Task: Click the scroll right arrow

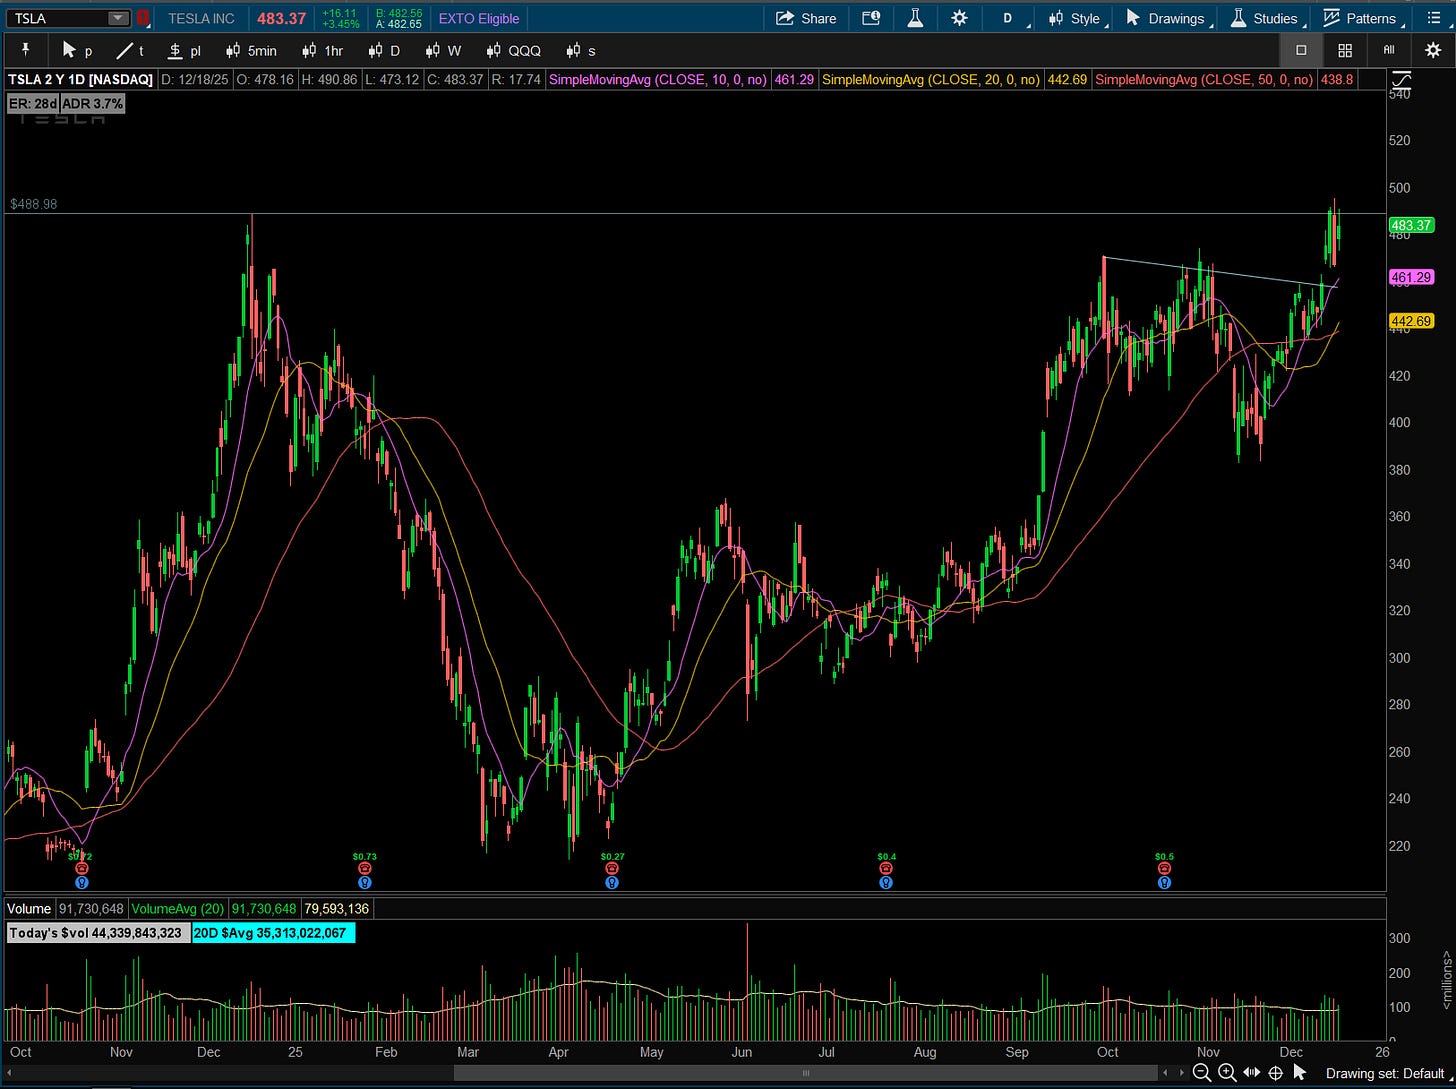Action: coord(1182,1073)
